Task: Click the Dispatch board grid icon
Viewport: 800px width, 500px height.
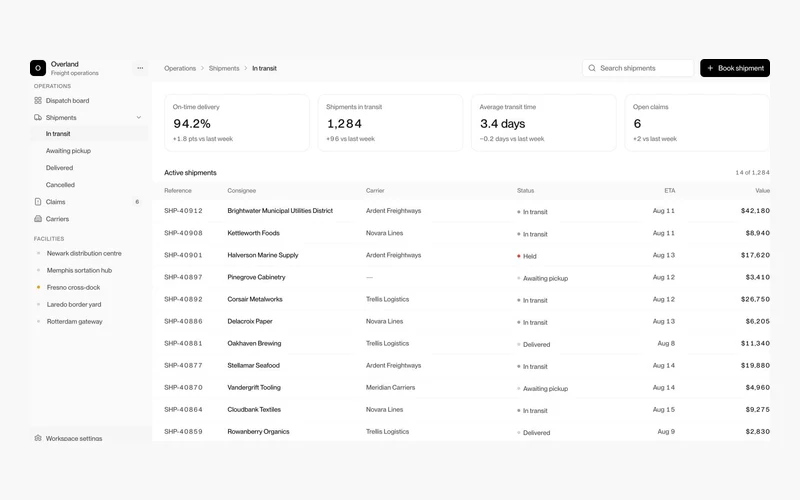Action: pos(38,101)
